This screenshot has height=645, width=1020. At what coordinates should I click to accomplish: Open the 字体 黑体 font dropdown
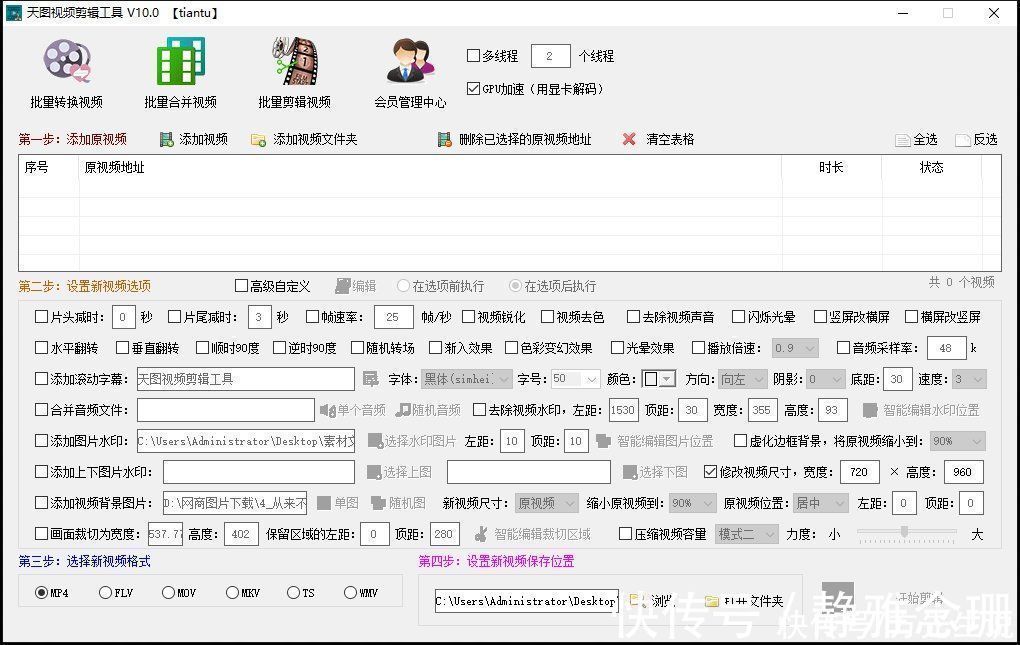466,379
